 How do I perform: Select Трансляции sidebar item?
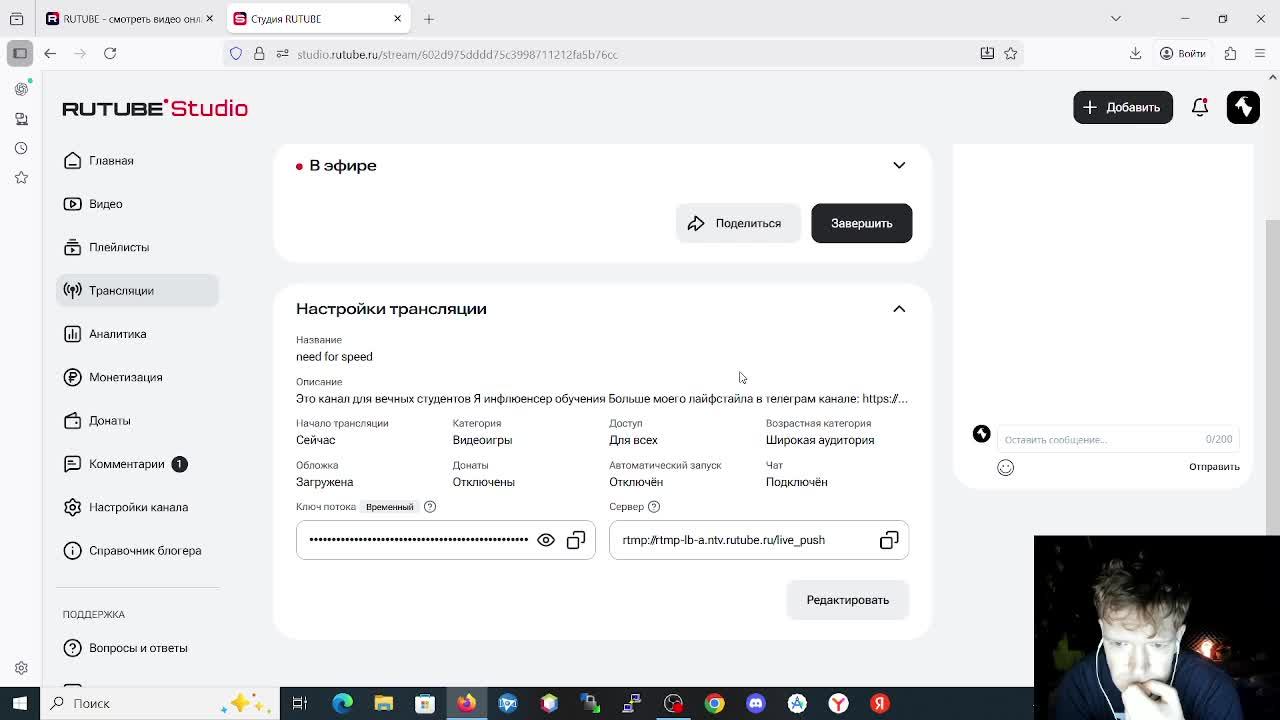(137, 290)
